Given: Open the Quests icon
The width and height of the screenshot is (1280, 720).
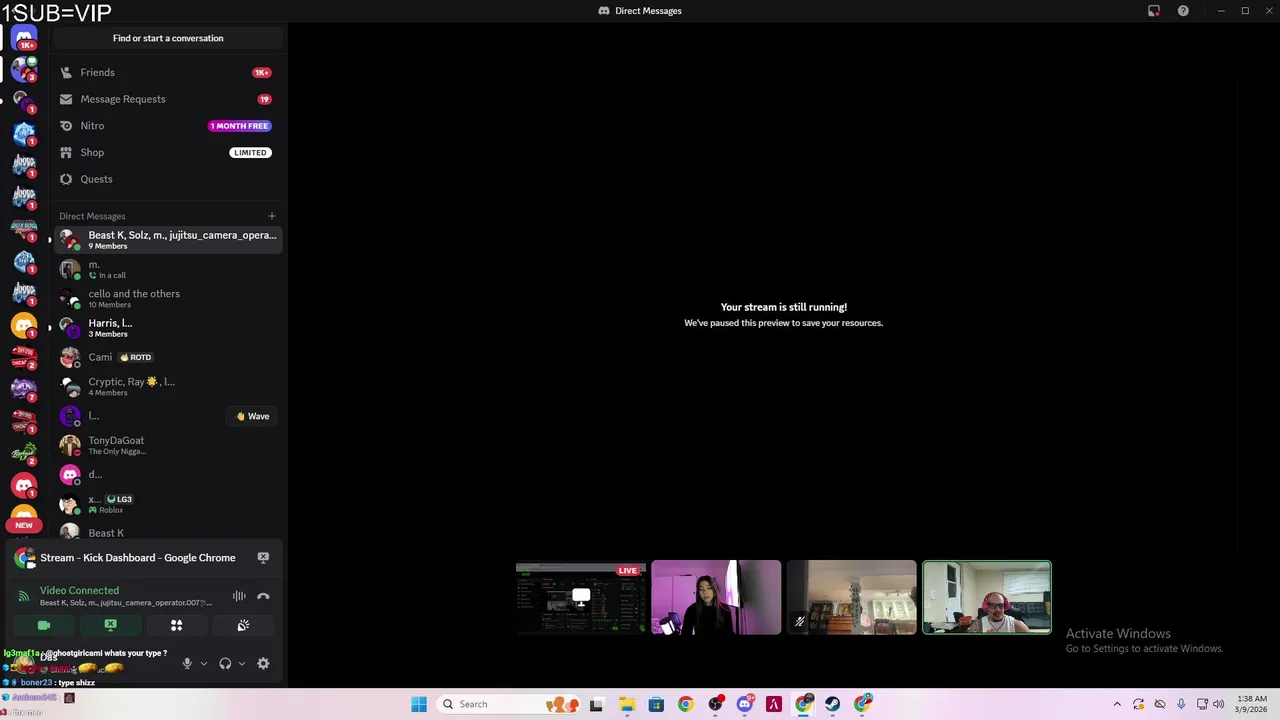Looking at the screenshot, I should click(x=66, y=179).
